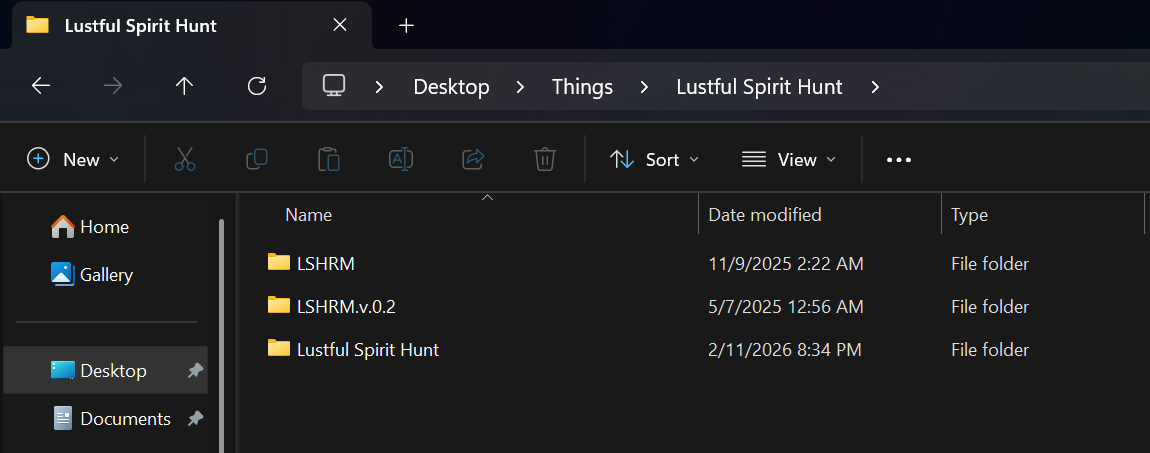This screenshot has height=453, width=1150.
Task: Click the Delete trash can icon
Action: [545, 159]
